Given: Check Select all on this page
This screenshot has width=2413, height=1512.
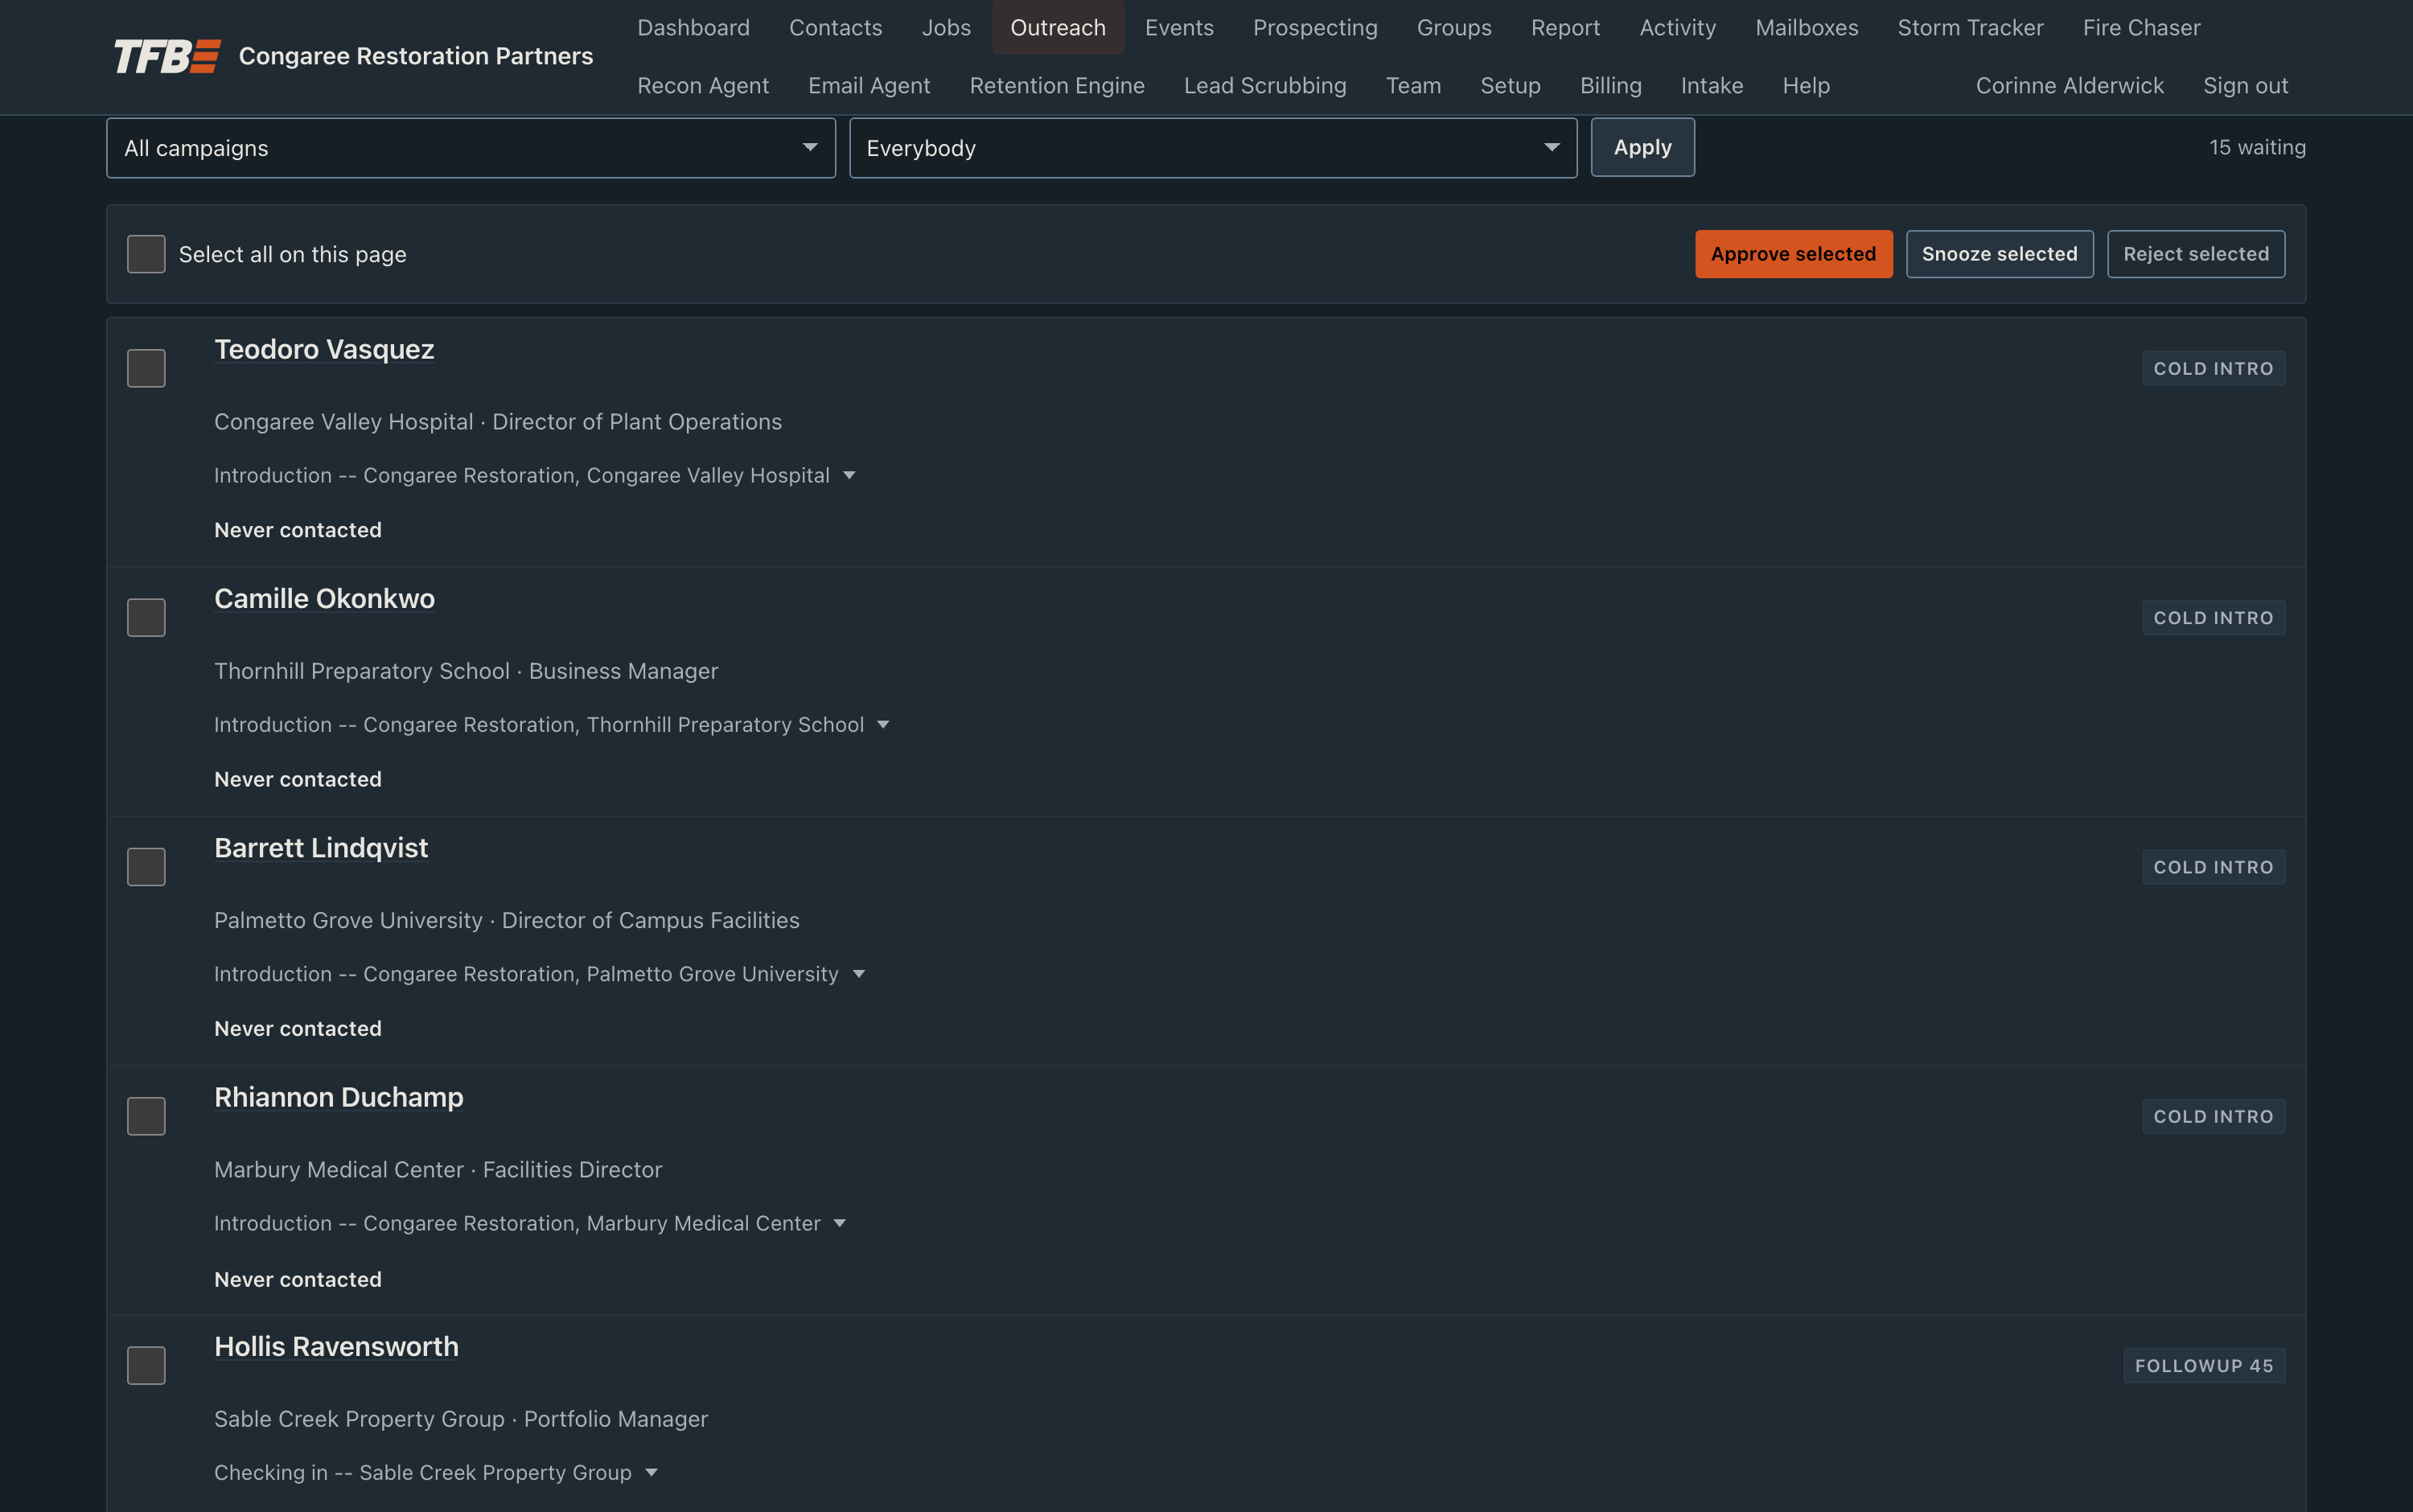Looking at the screenshot, I should point(146,254).
